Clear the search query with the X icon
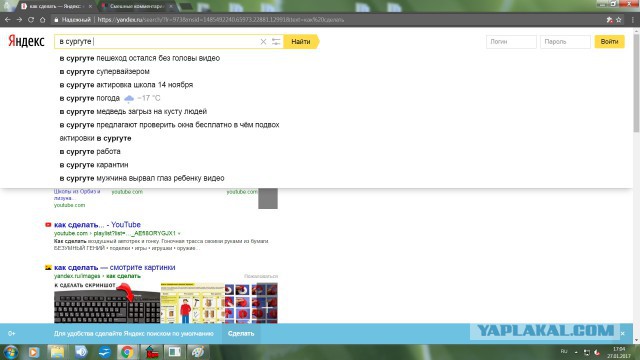The image size is (640, 360). pos(263,42)
